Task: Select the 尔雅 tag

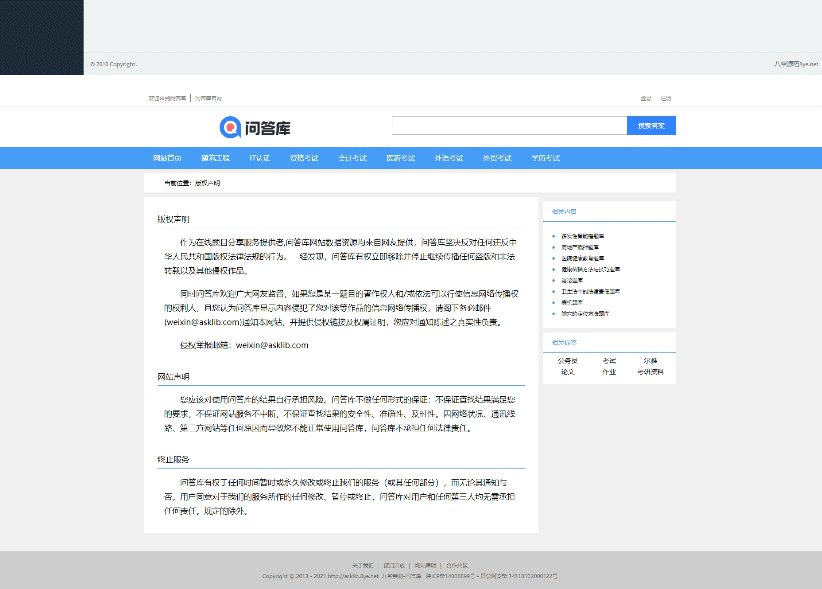Action: click(650, 361)
